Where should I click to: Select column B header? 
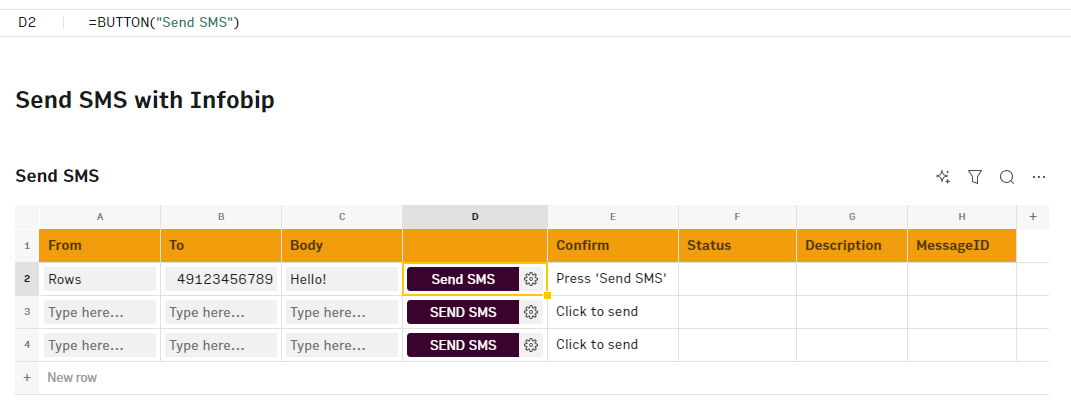pos(221,216)
